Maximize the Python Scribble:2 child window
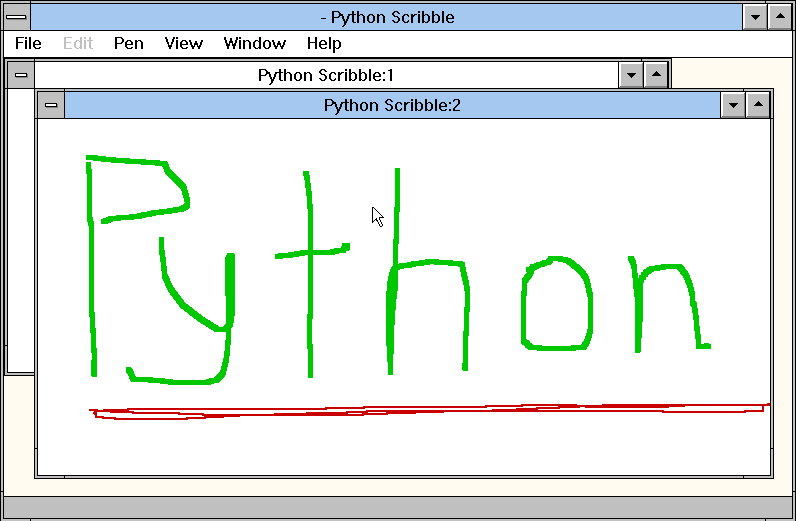 759,105
